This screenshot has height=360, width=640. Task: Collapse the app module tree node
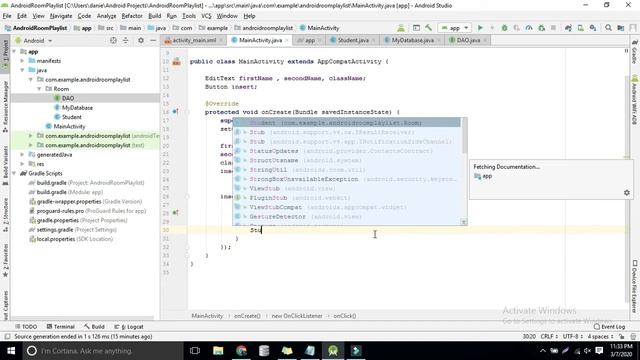click(15, 51)
